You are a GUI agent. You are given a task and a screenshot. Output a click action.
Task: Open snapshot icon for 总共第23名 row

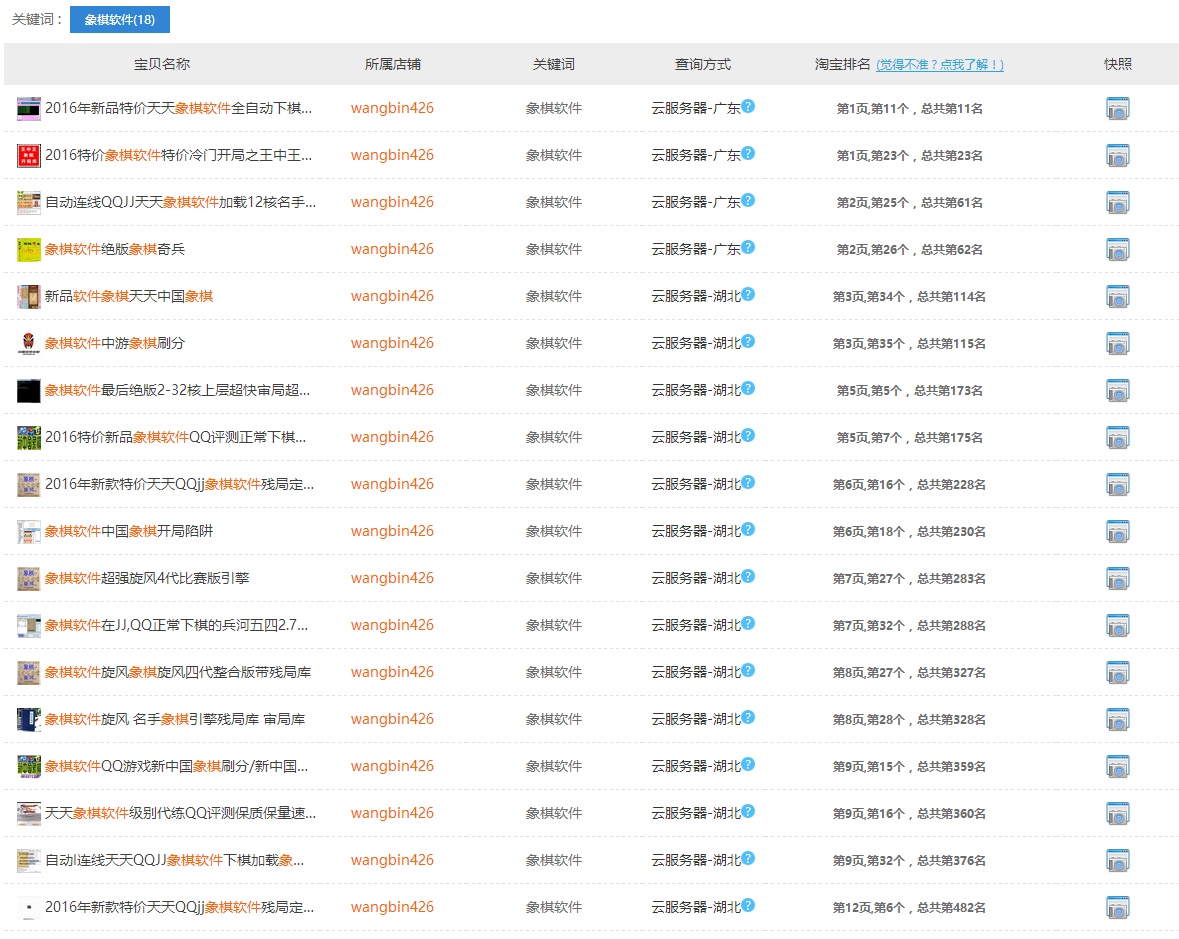pos(1117,156)
